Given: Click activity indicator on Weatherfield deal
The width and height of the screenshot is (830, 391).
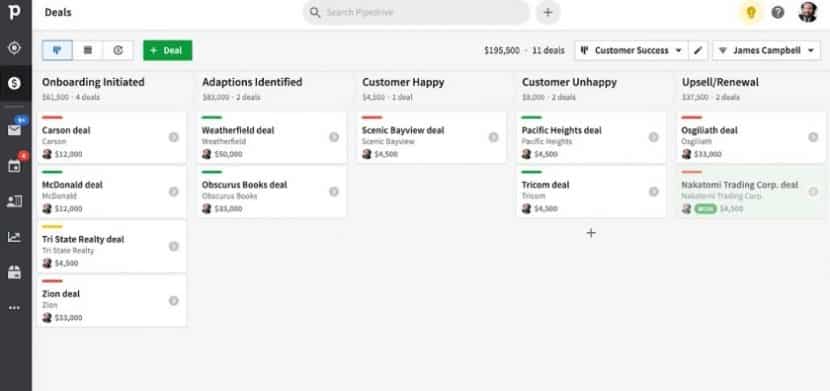Looking at the screenshot, I should (334, 137).
